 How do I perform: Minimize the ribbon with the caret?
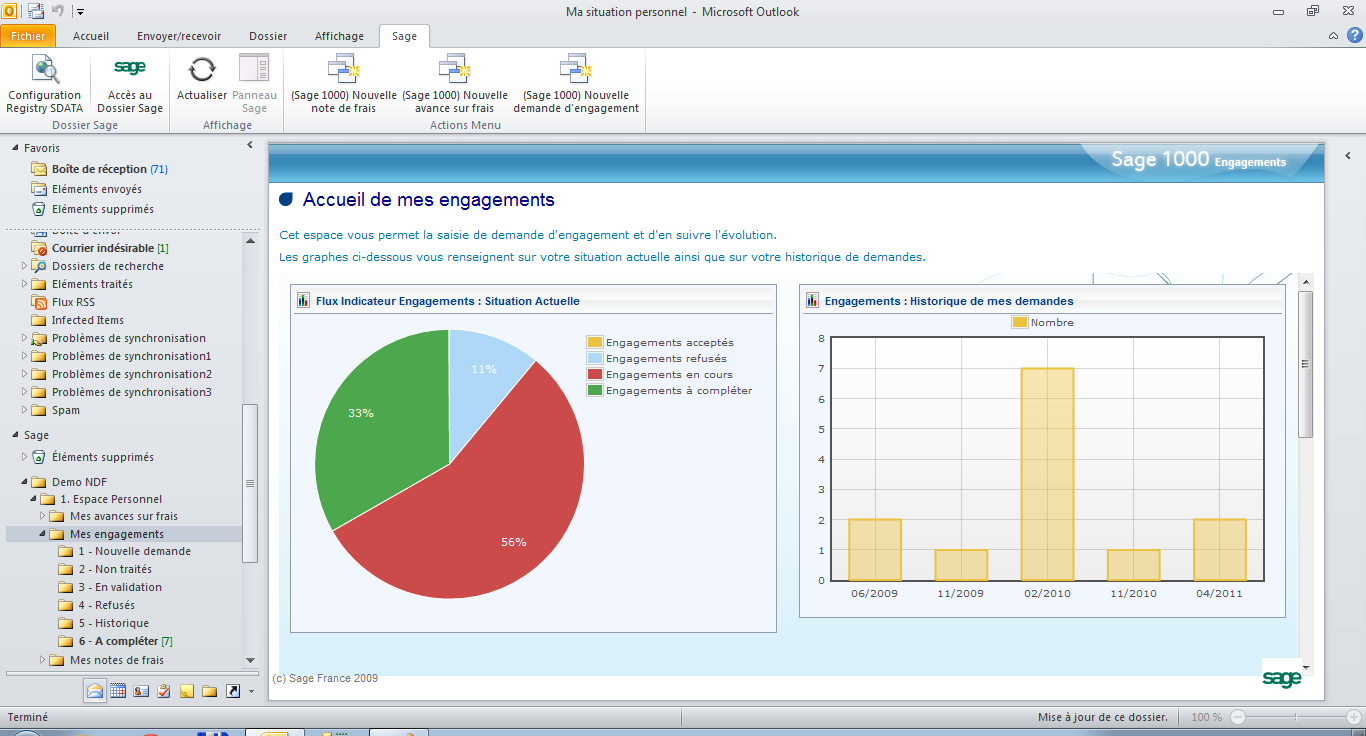click(x=1334, y=36)
